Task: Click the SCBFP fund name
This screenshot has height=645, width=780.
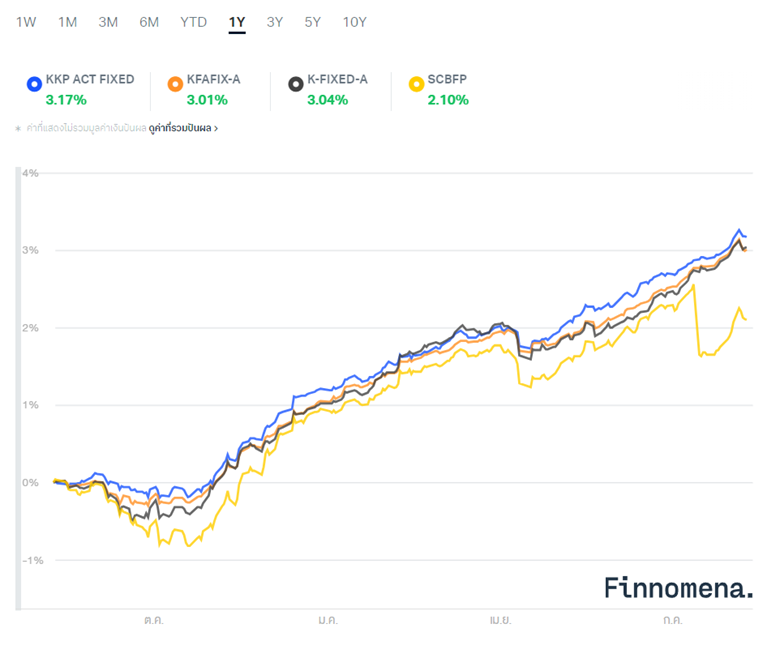Action: click(447, 80)
